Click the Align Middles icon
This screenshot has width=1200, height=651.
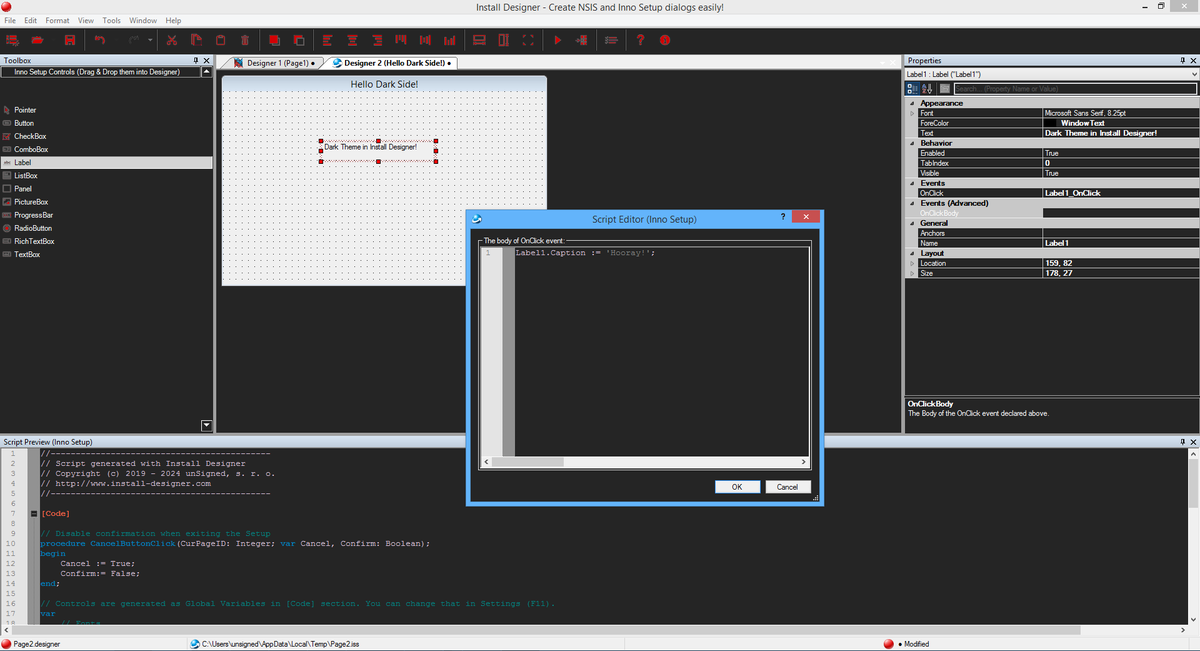425,40
